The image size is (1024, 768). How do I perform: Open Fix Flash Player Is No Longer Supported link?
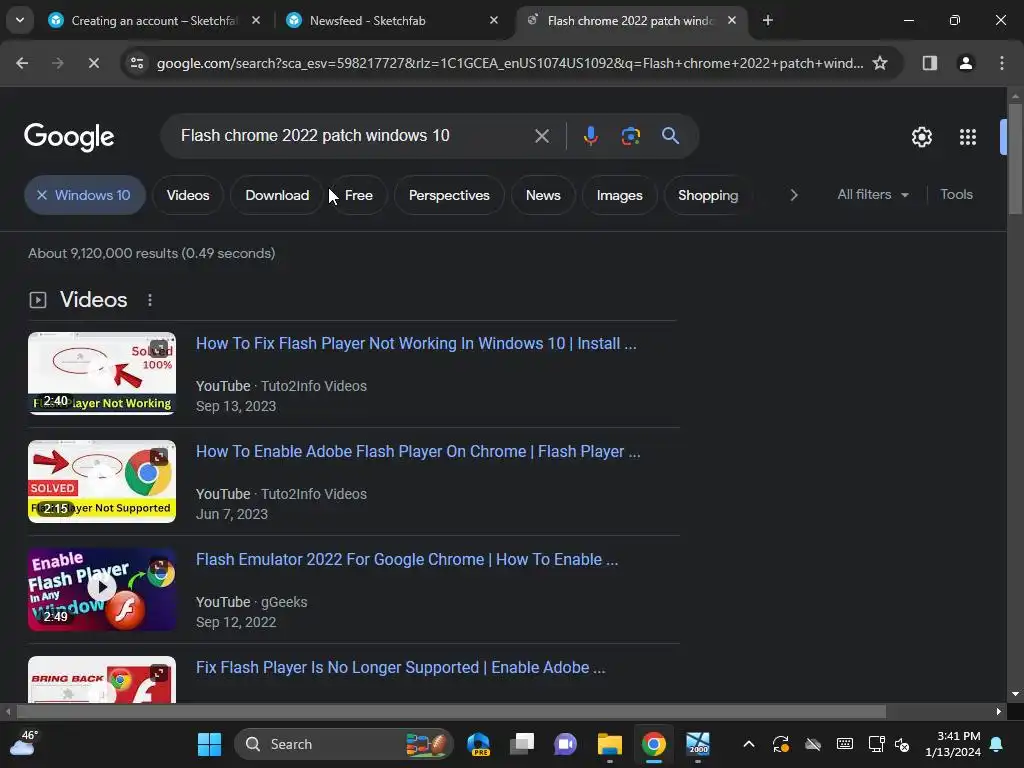[x=400, y=667]
